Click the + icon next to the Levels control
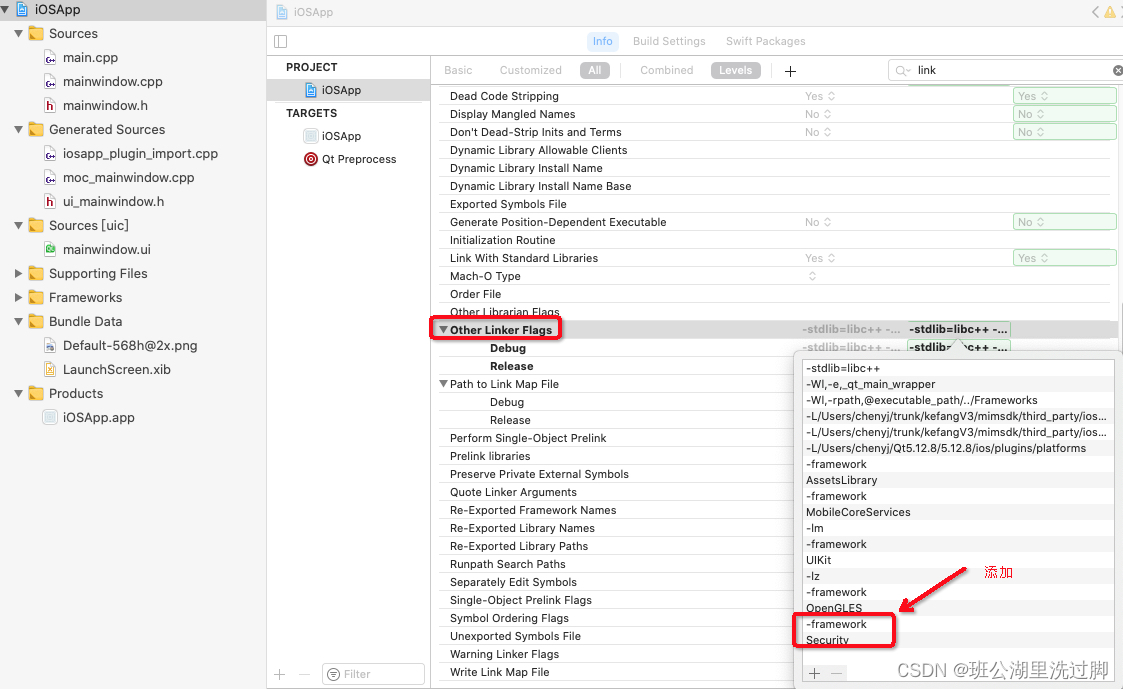Screen dimensions: 1123x689 791,70
